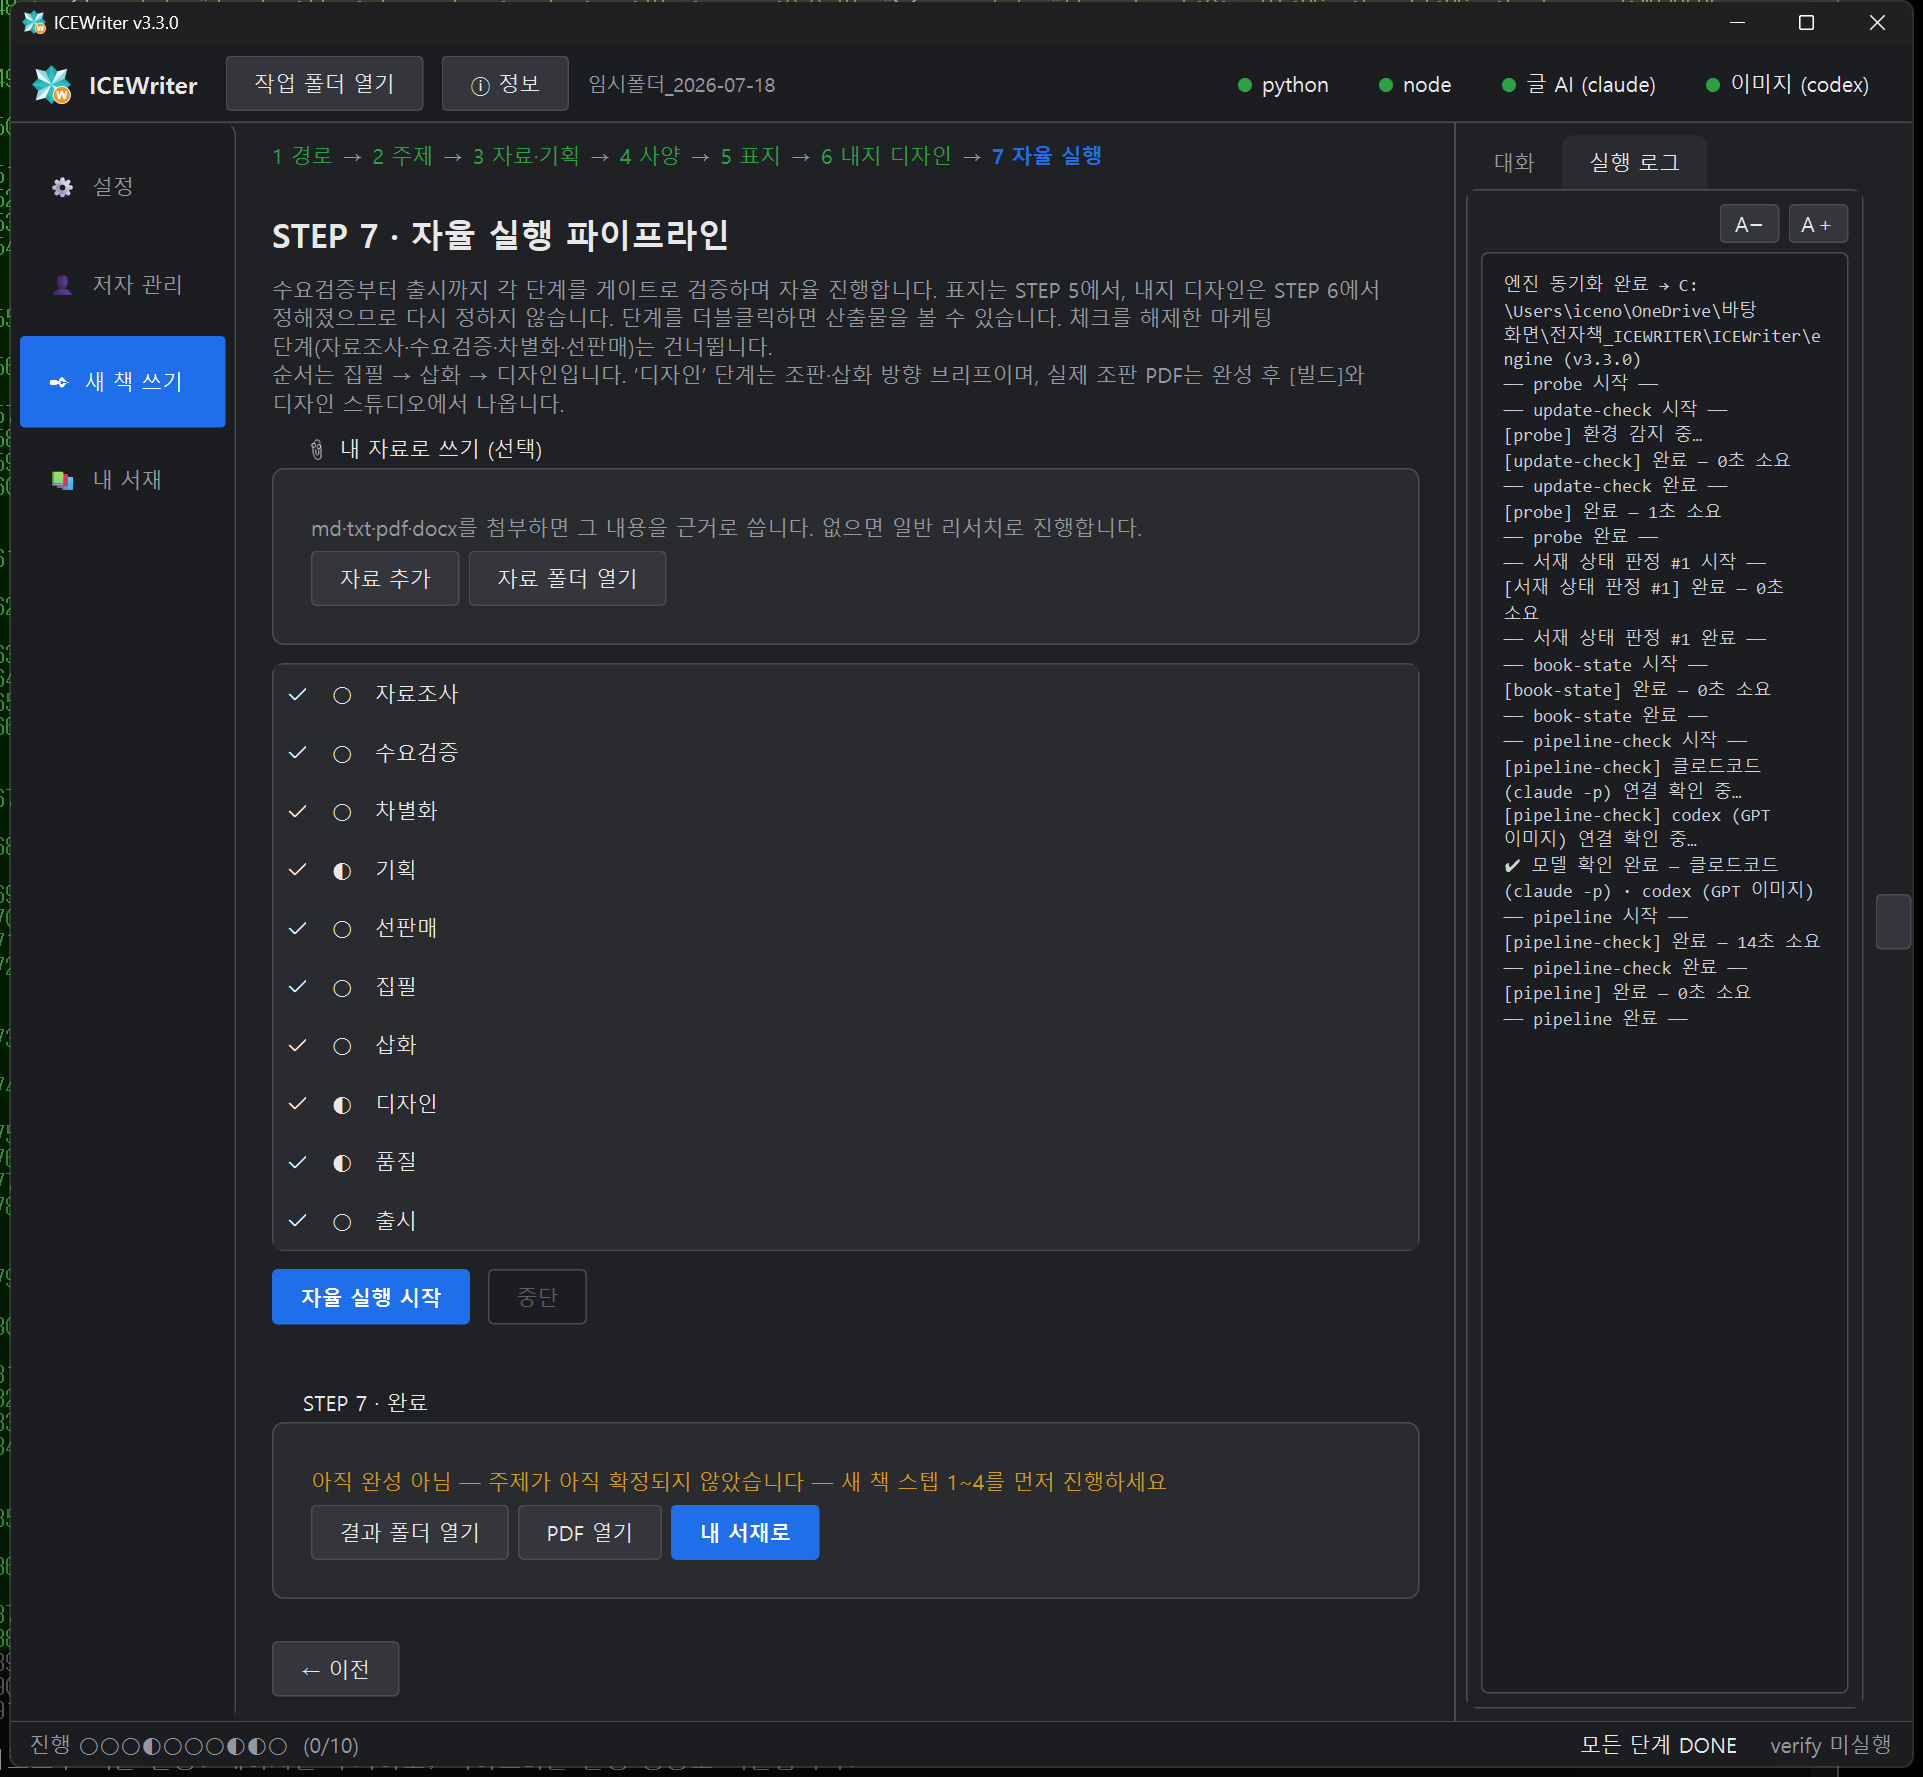This screenshot has height=1777, width=1923.
Task: Click the right-edge vertical scrollbar thumb
Action: tap(1893, 921)
